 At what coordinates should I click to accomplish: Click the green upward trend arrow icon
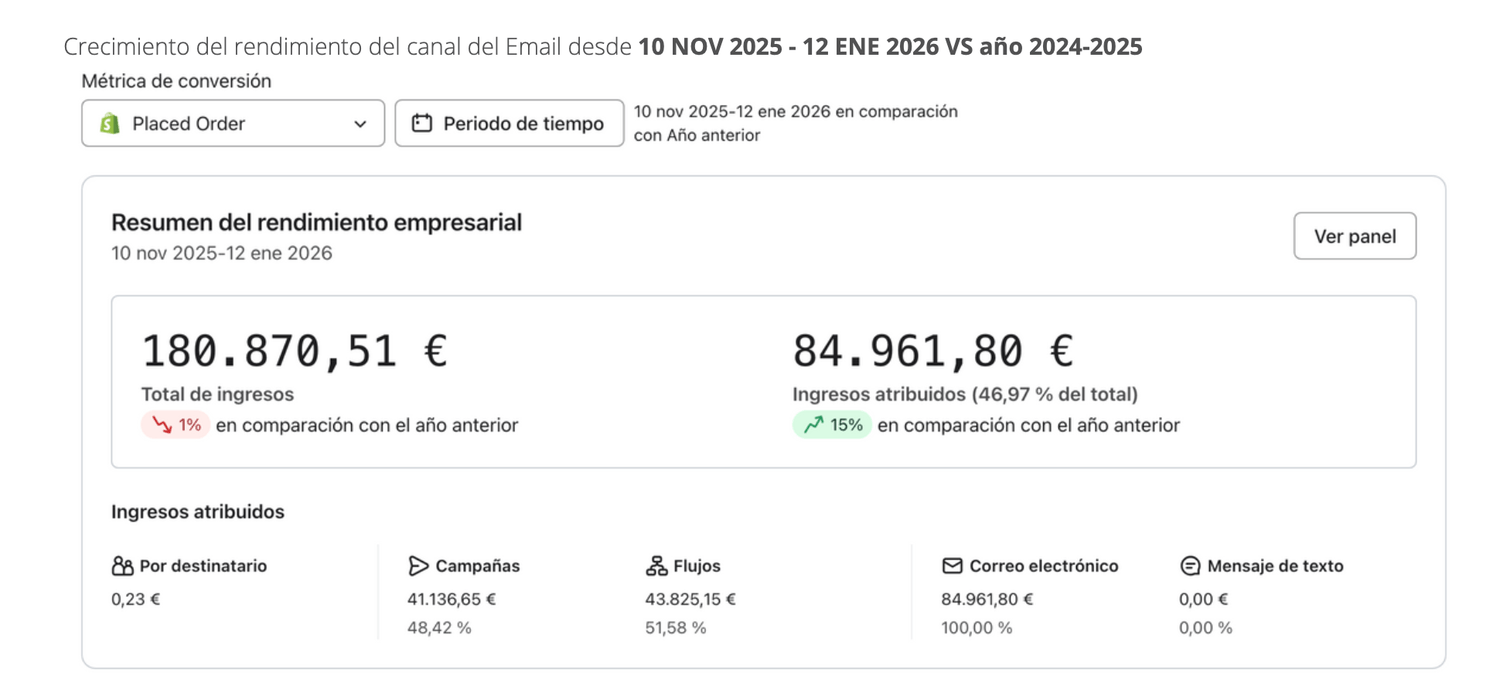pyautogui.click(x=813, y=425)
